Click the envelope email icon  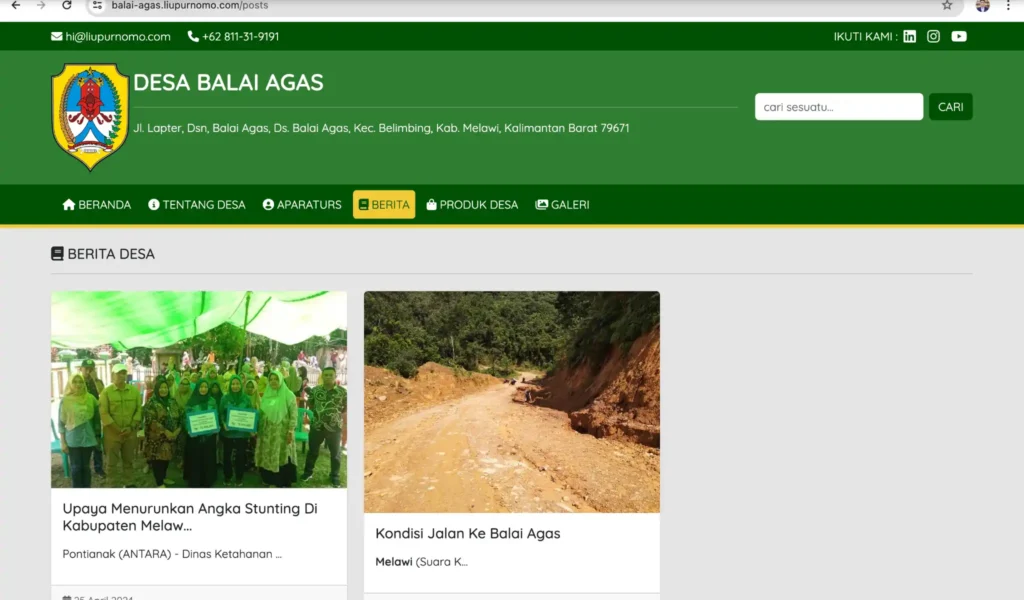[x=57, y=37]
